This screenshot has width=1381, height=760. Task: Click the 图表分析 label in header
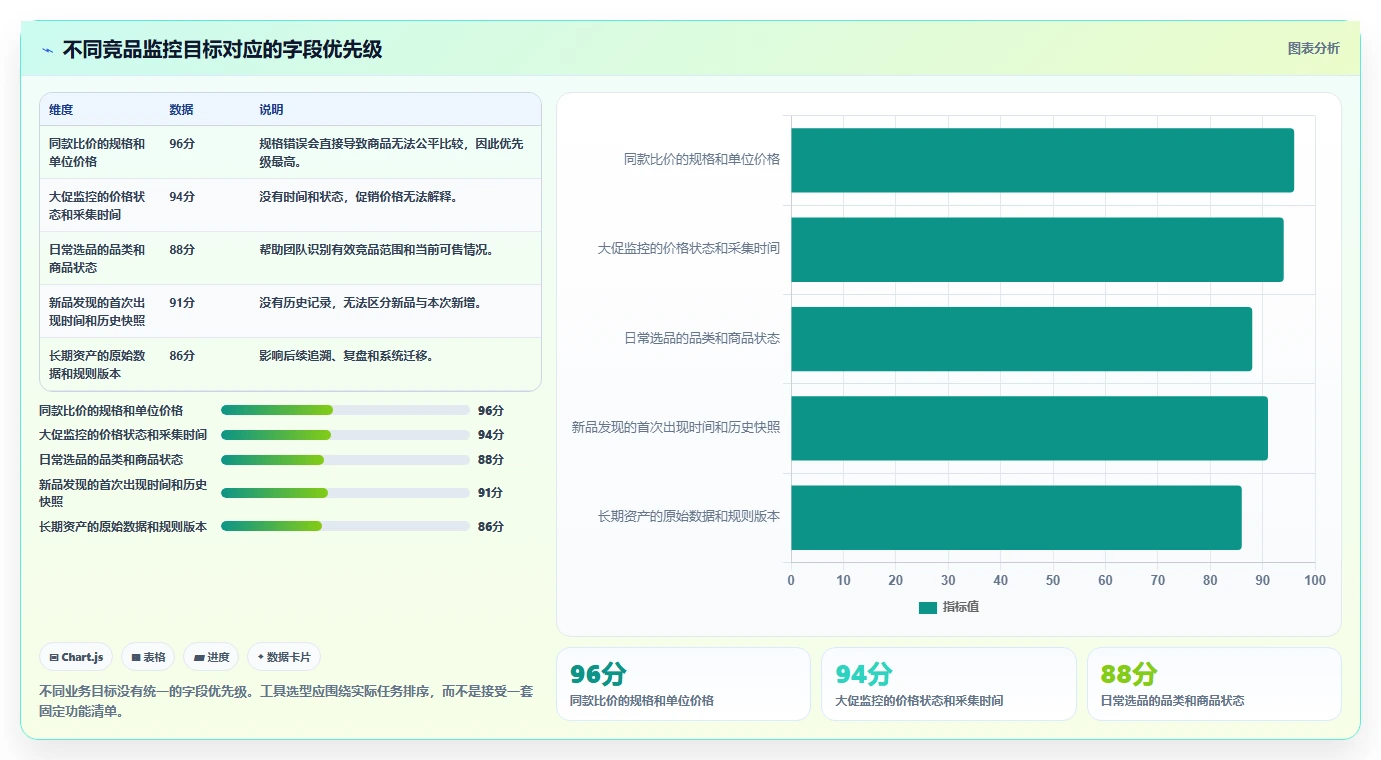click(x=1313, y=49)
